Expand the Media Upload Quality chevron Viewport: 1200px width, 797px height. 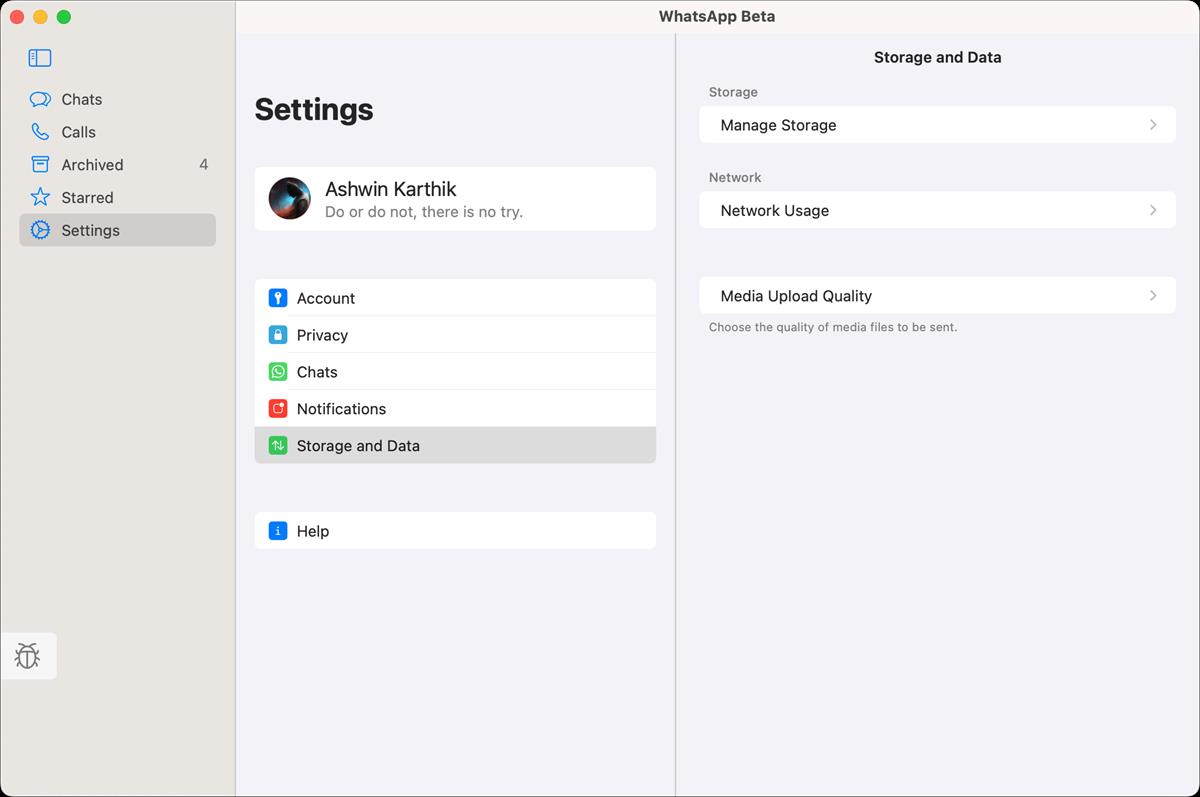coord(1152,295)
